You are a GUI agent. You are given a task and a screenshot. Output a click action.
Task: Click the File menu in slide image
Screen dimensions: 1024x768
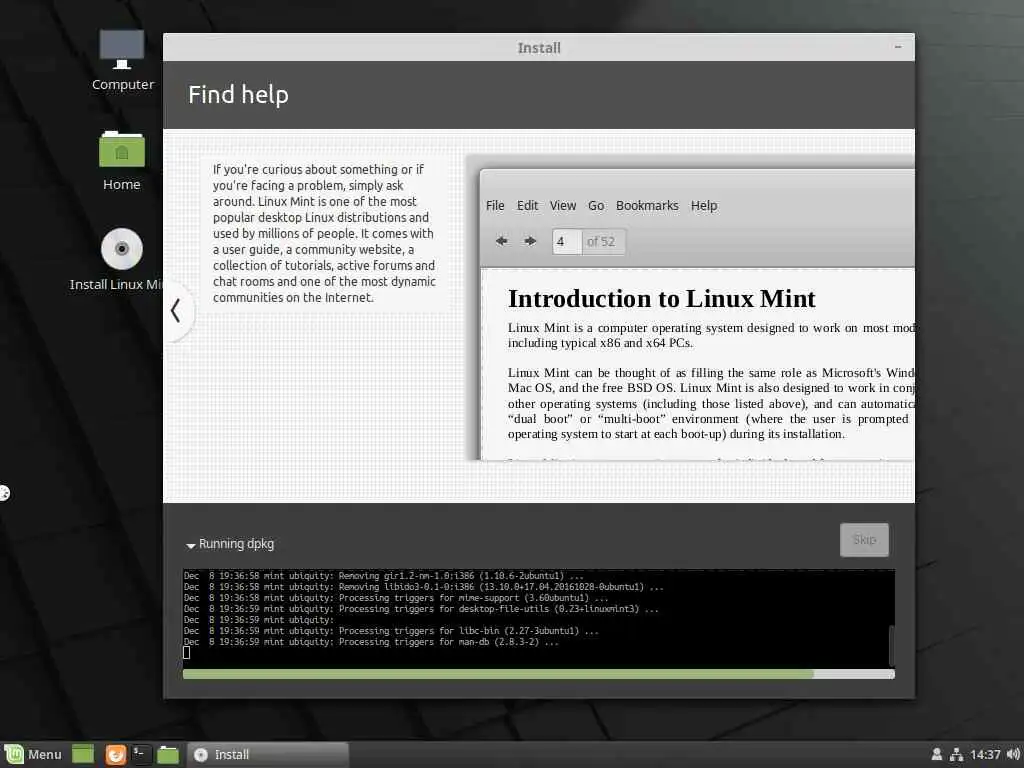coord(495,206)
